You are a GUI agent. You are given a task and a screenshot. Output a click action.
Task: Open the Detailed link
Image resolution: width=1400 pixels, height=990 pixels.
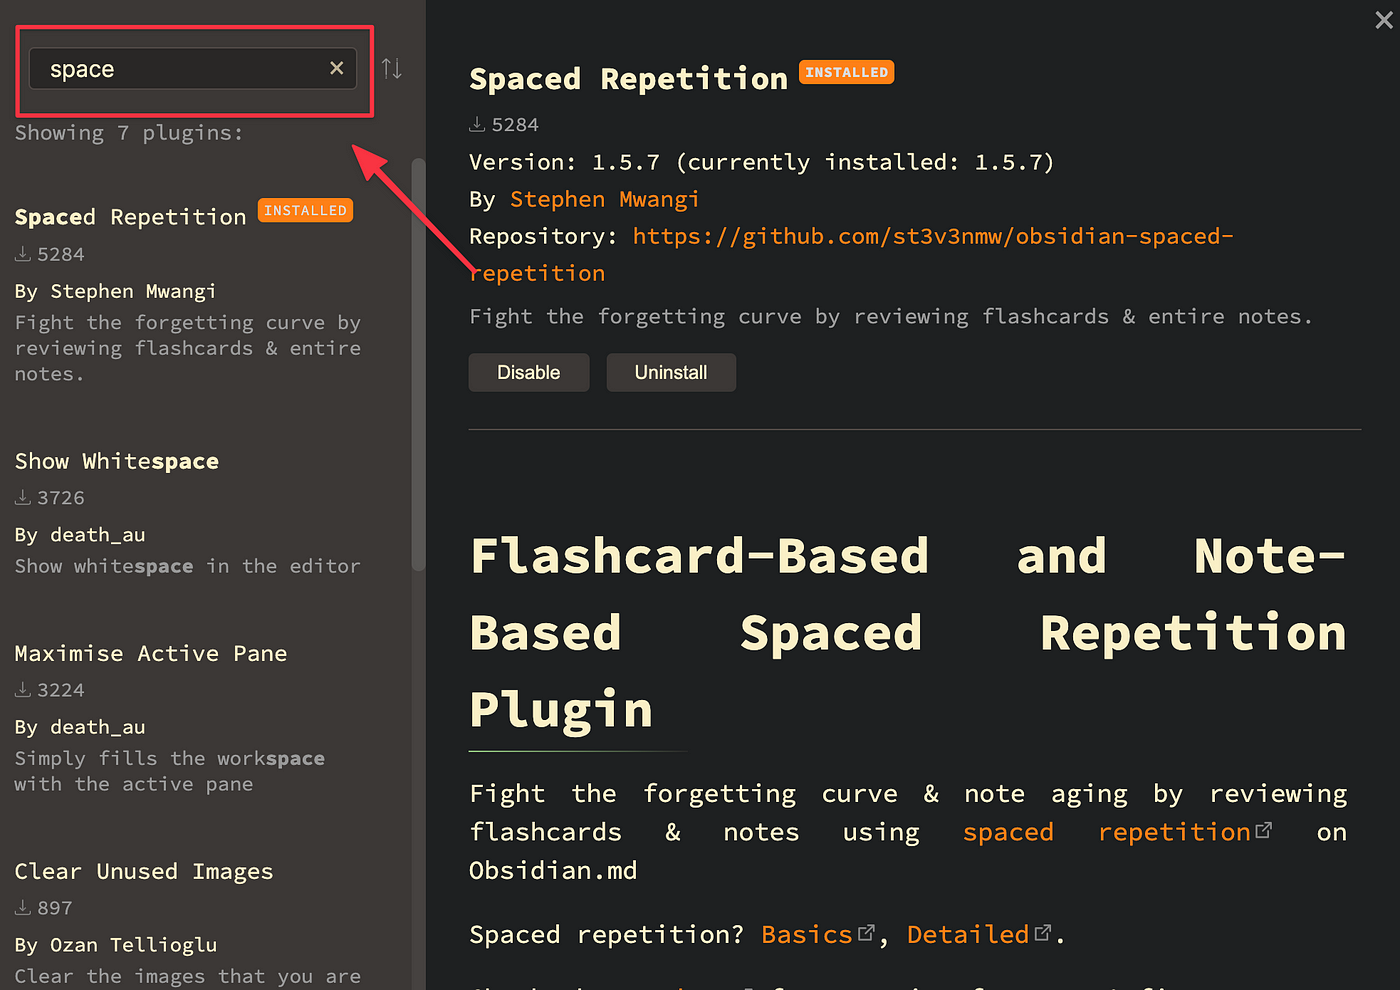pos(978,934)
